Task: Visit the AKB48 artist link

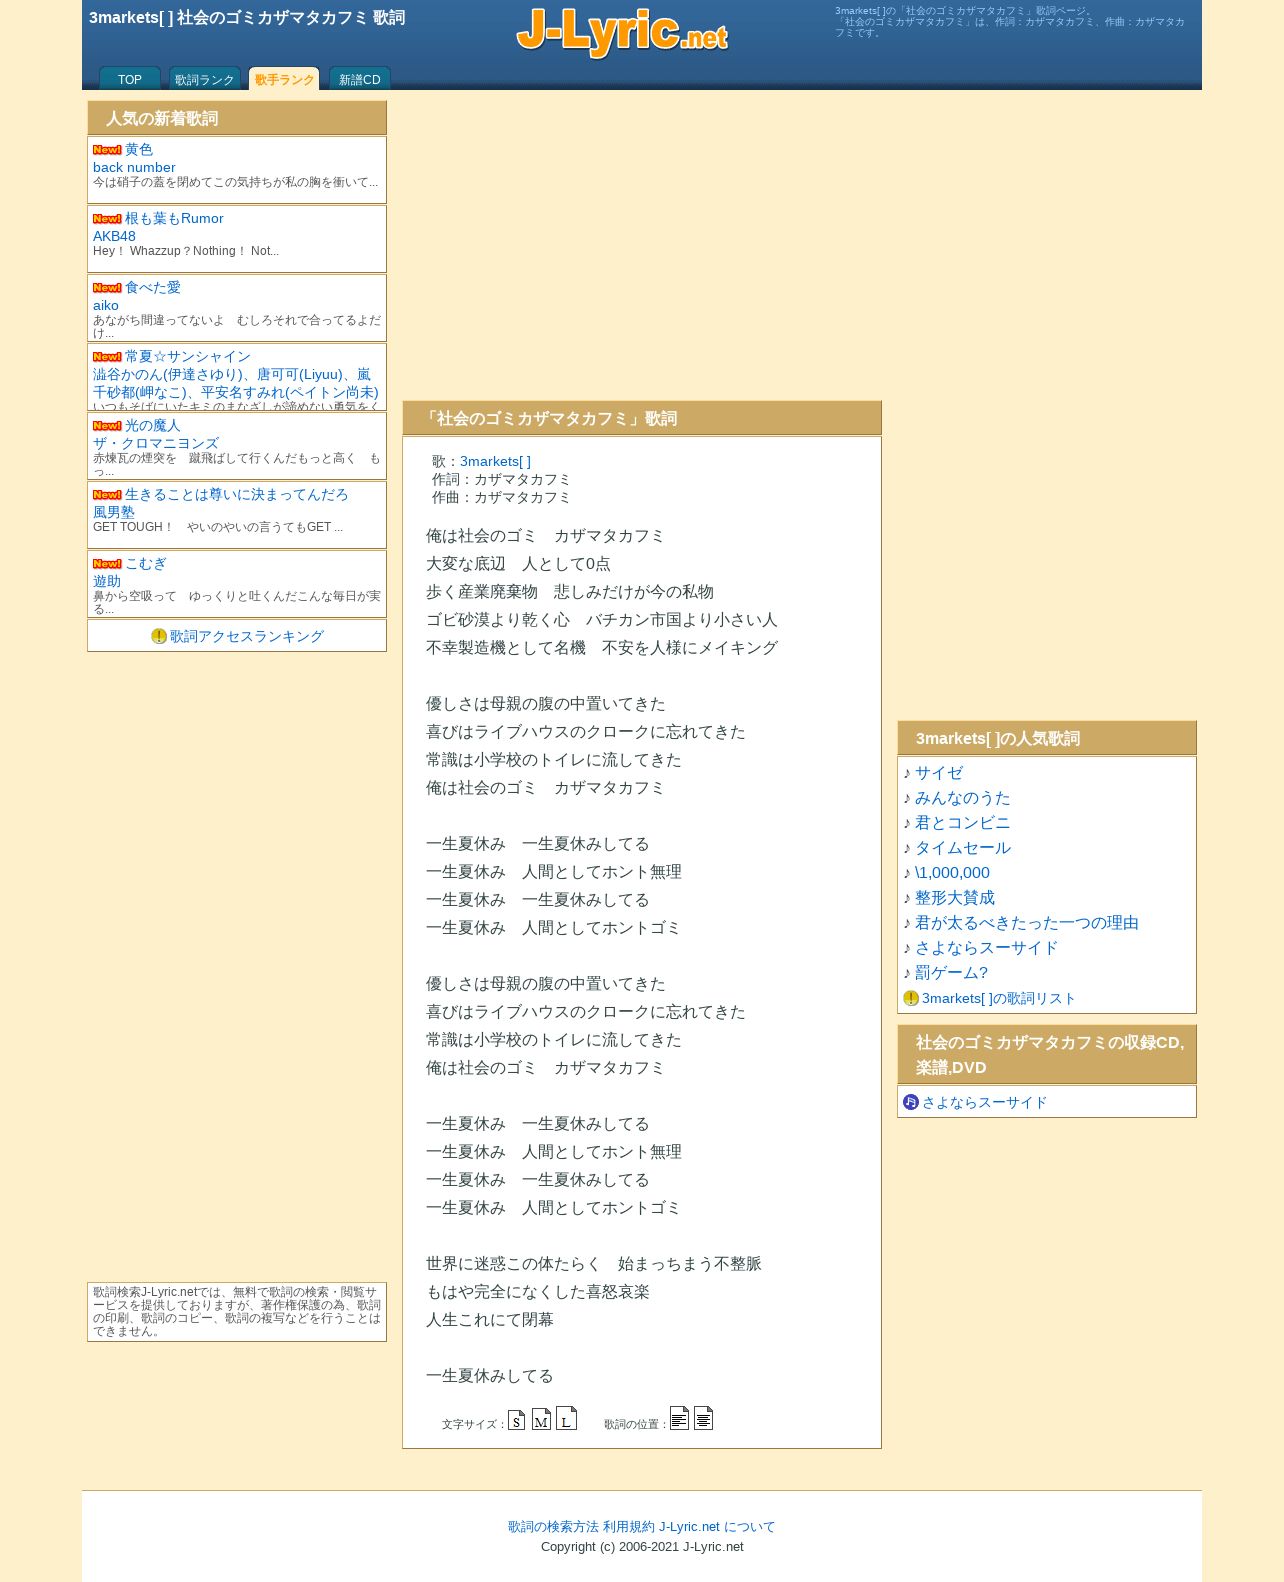Action: [x=114, y=236]
